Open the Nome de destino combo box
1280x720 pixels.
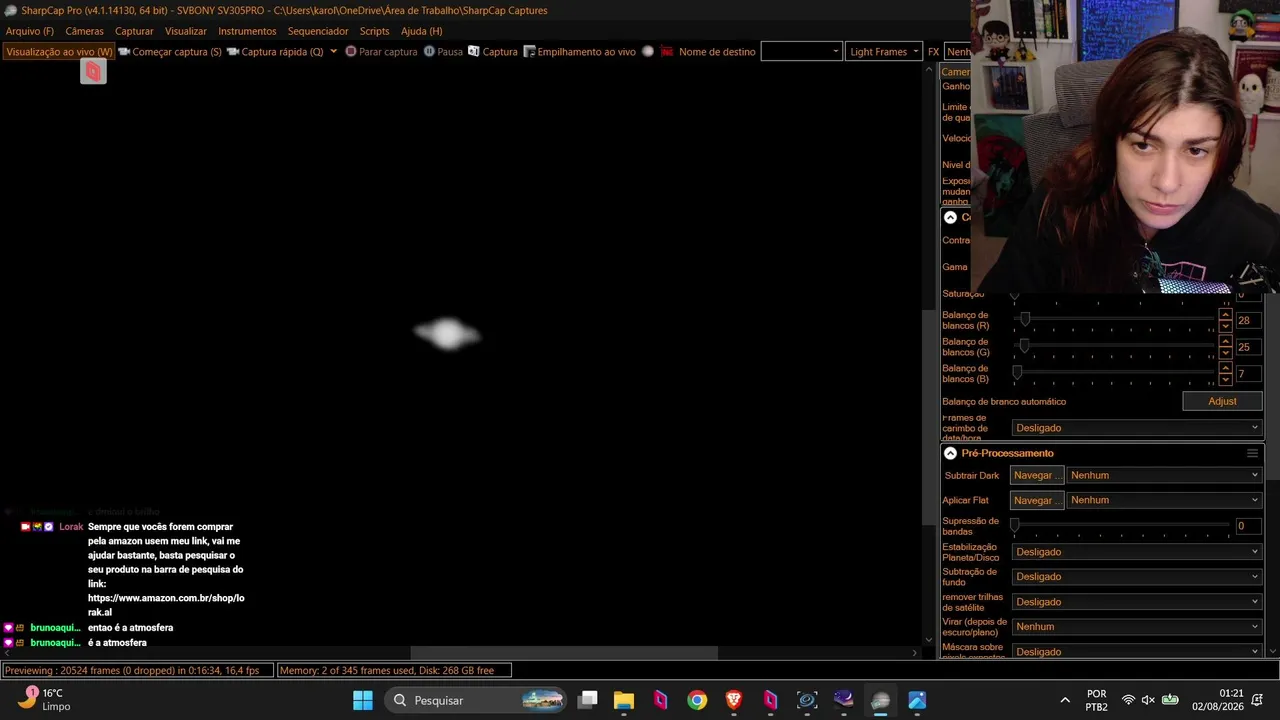(801, 52)
